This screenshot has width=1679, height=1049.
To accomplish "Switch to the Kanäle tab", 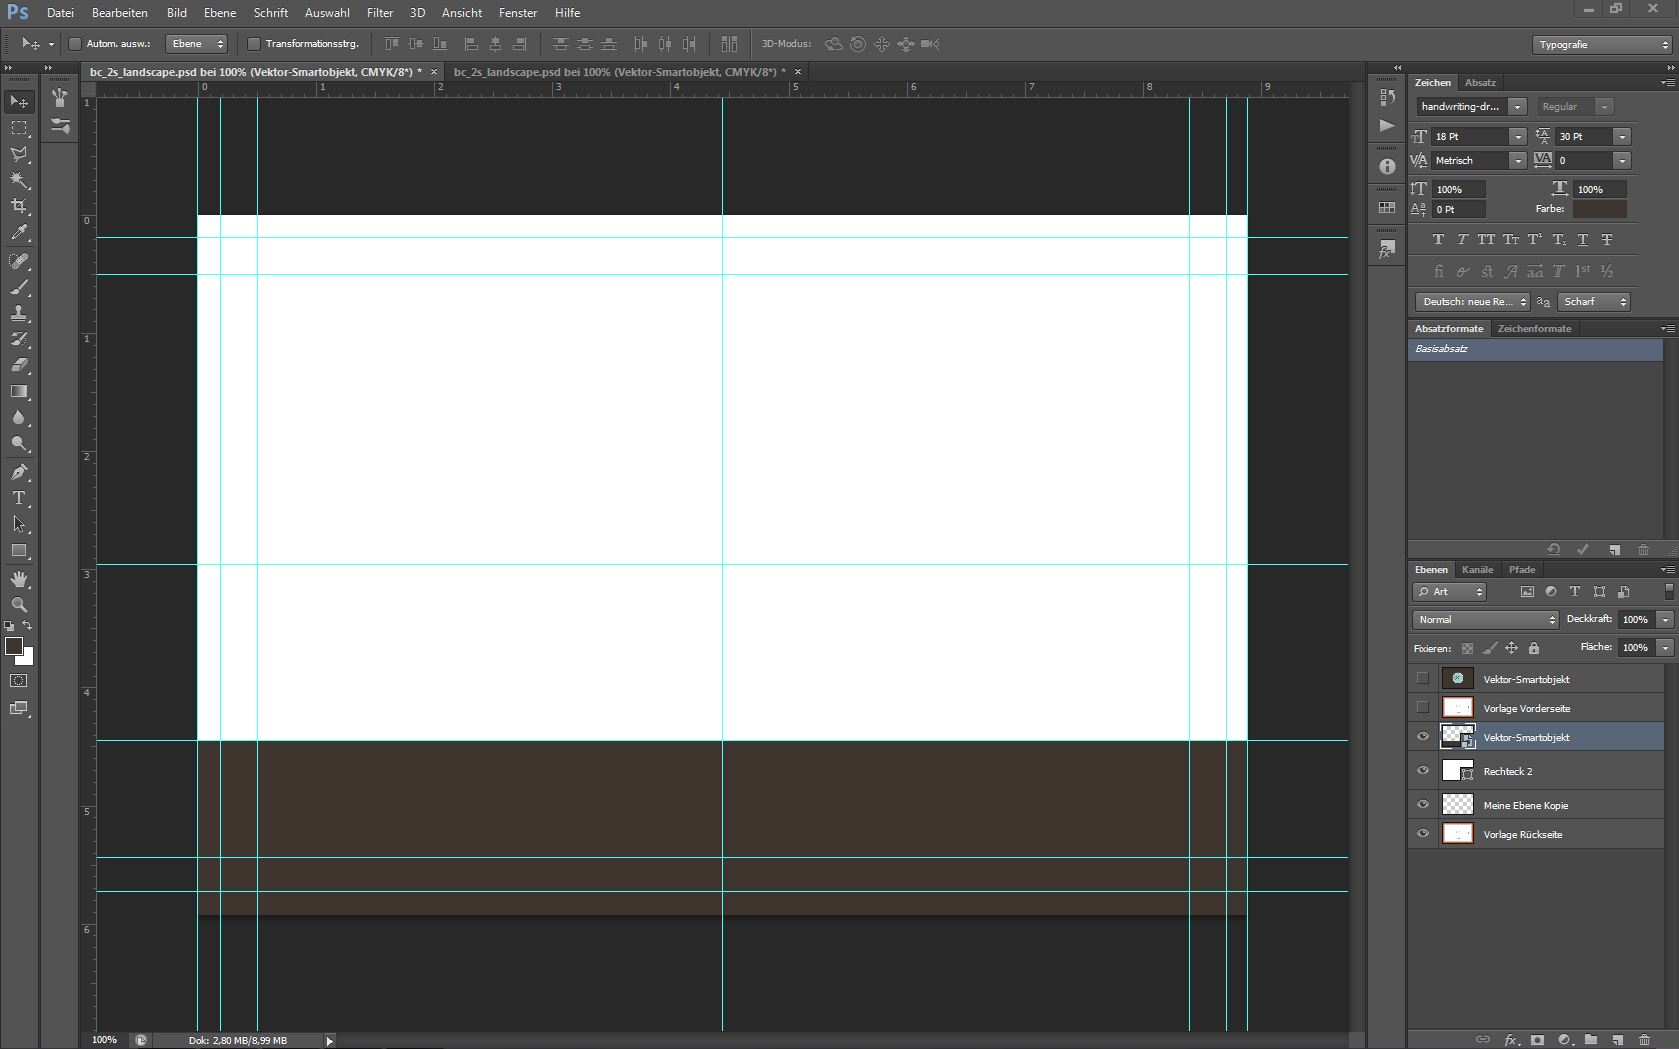I will pos(1477,570).
